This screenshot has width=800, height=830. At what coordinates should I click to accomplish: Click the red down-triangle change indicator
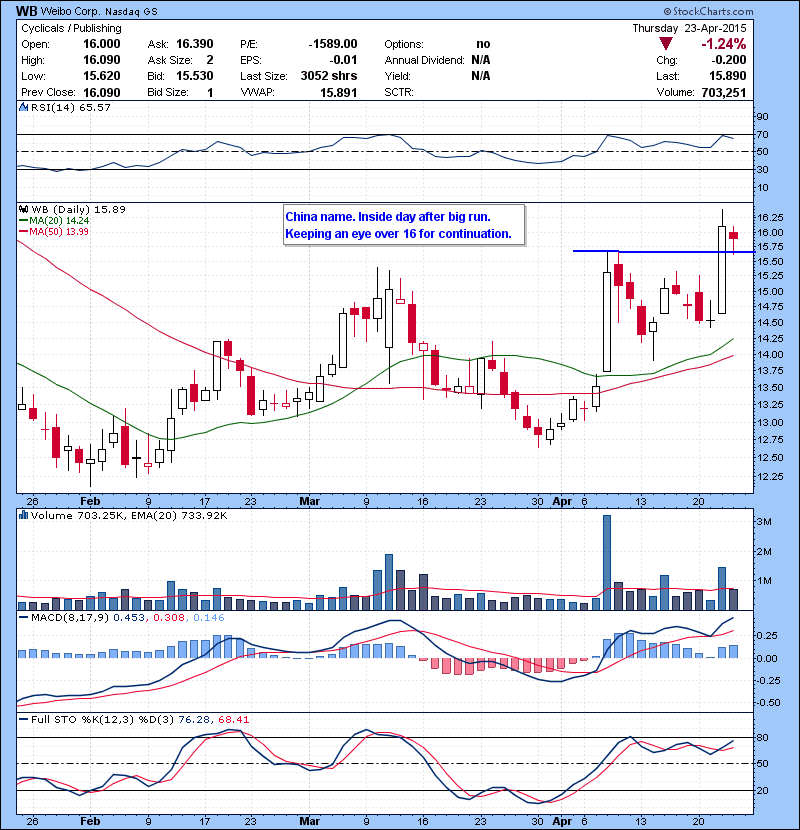point(666,43)
